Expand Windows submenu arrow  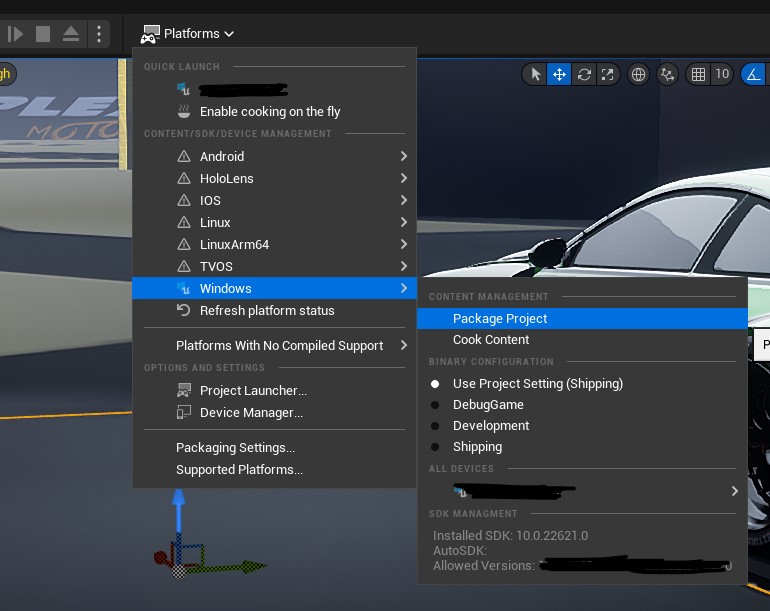click(404, 288)
